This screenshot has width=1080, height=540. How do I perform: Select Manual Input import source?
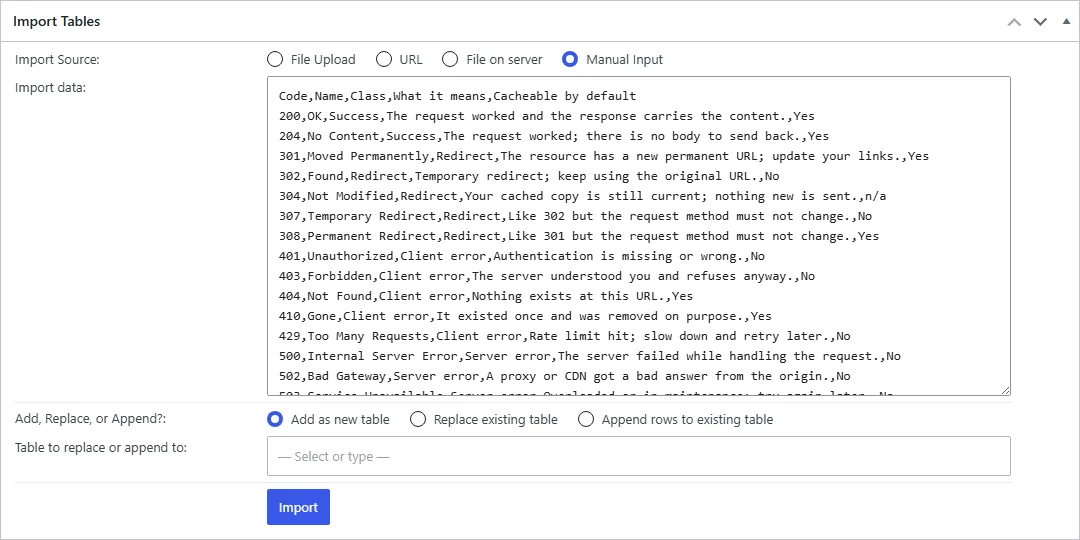[570, 59]
